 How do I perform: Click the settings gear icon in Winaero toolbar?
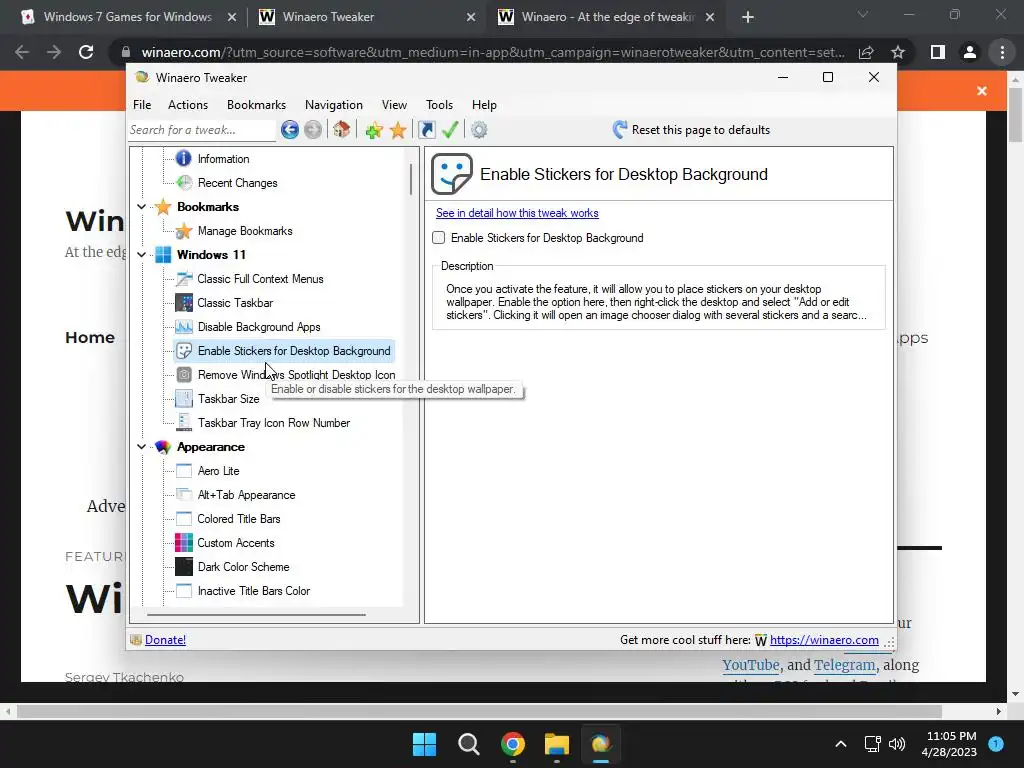click(479, 130)
